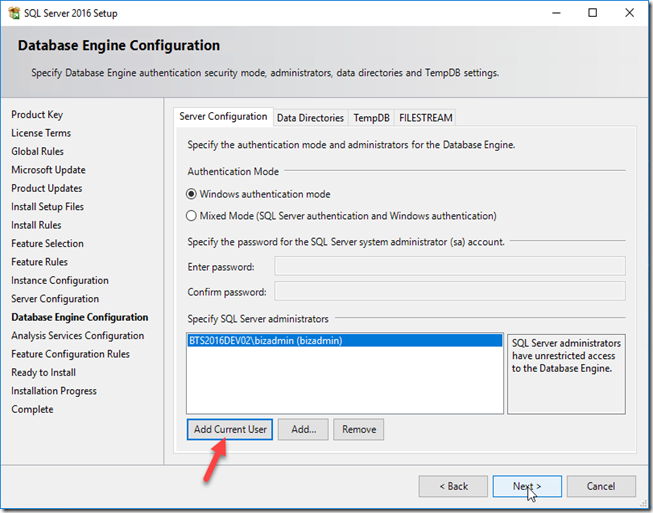Click Install Setup Files step
The image size is (653, 513).
pyautogui.click(x=47, y=207)
